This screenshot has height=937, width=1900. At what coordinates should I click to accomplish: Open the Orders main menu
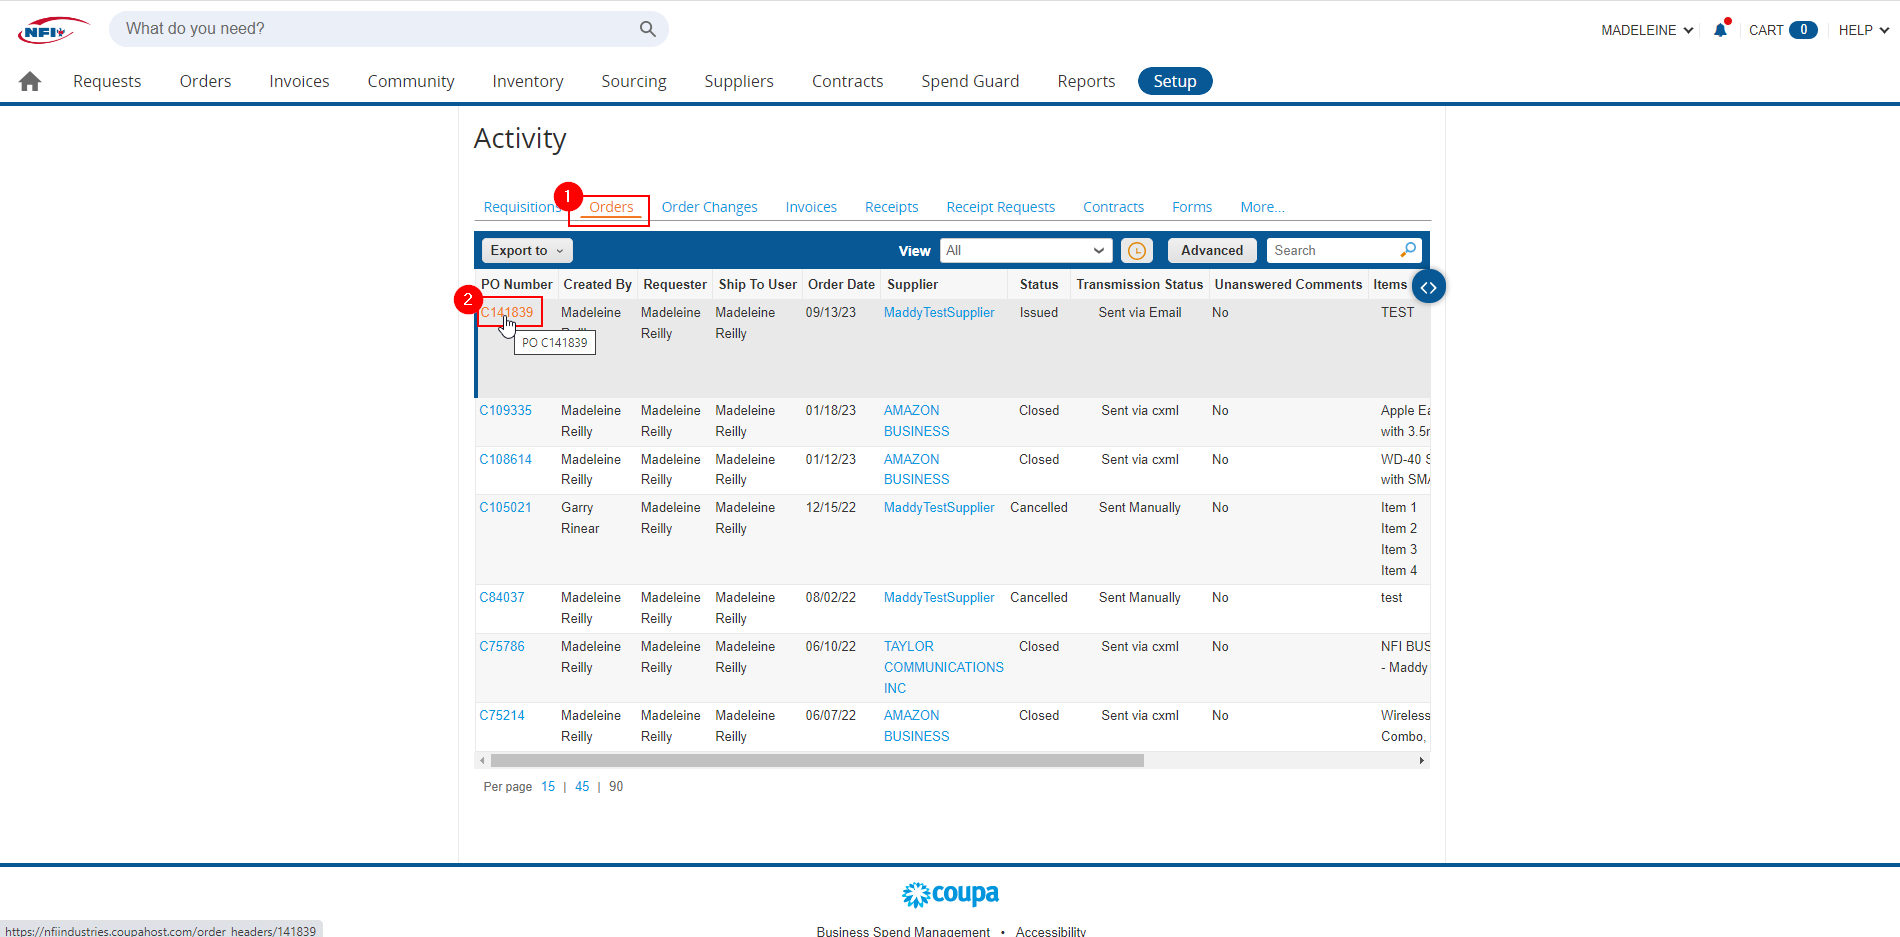click(x=205, y=81)
